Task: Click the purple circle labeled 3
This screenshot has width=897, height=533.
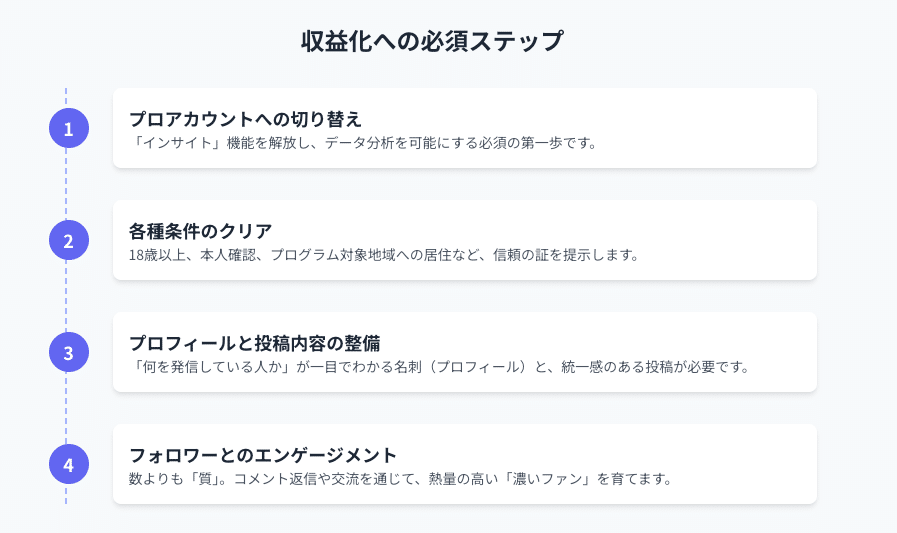Action: (x=68, y=352)
